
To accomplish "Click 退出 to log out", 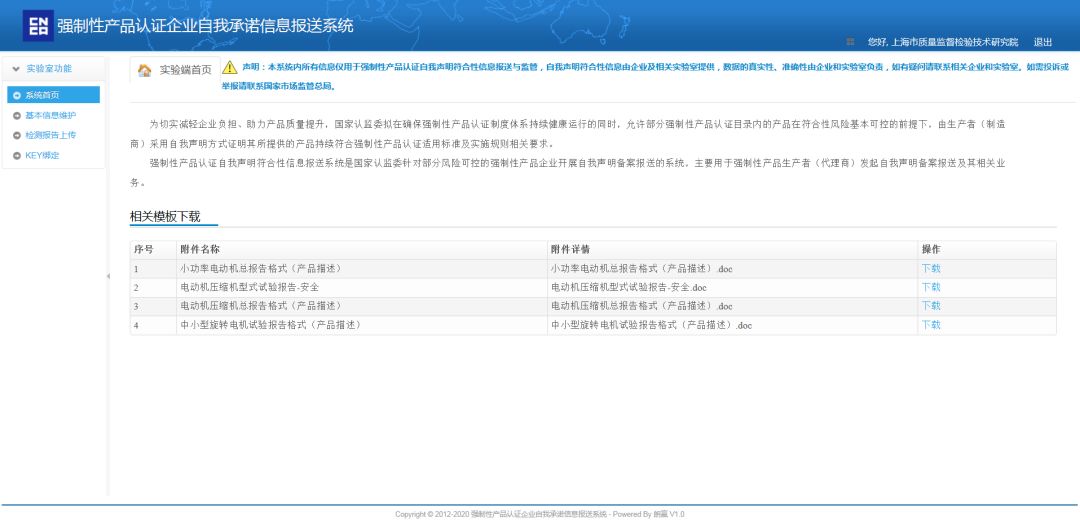I will (1042, 42).
